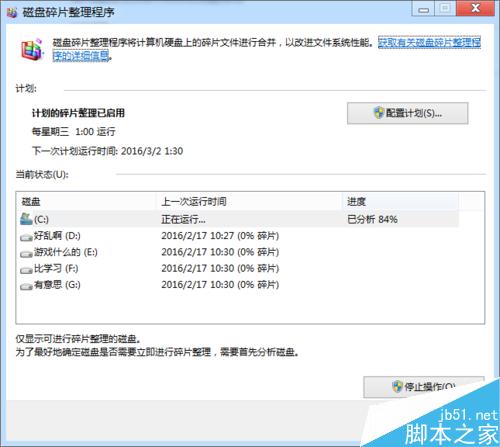Click the 上一次运行时间 column header

pos(249,201)
